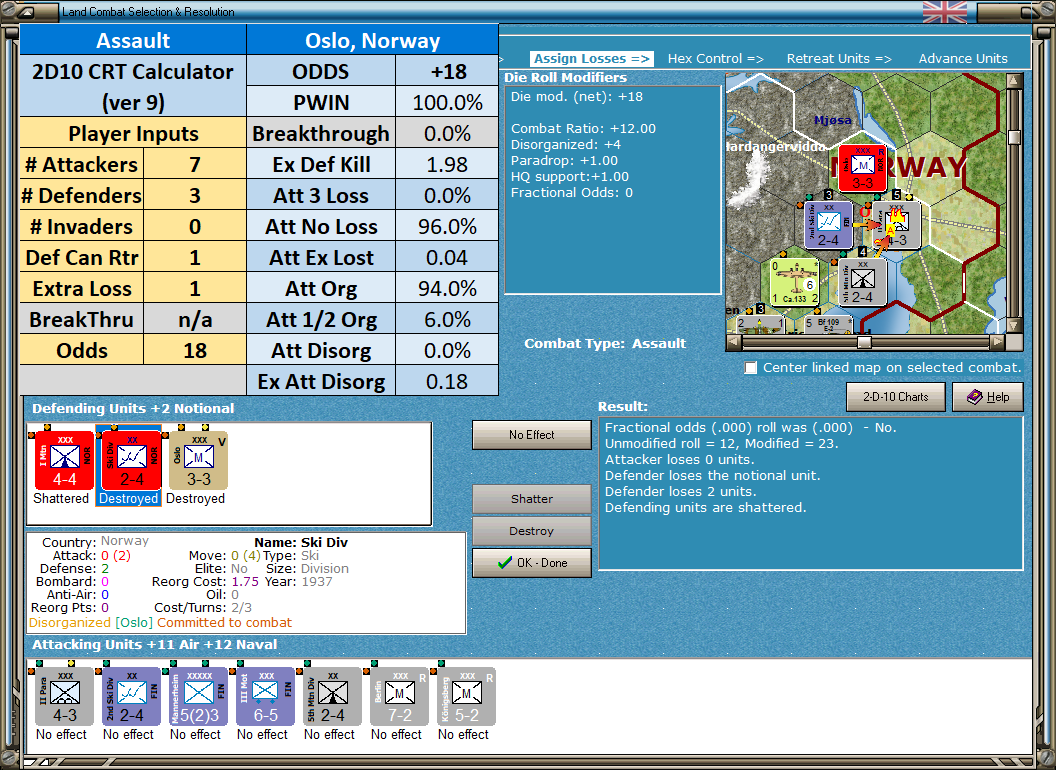Click the map scroll up arrow
This screenshot has width=1056, height=770.
pyautogui.click(x=1014, y=81)
